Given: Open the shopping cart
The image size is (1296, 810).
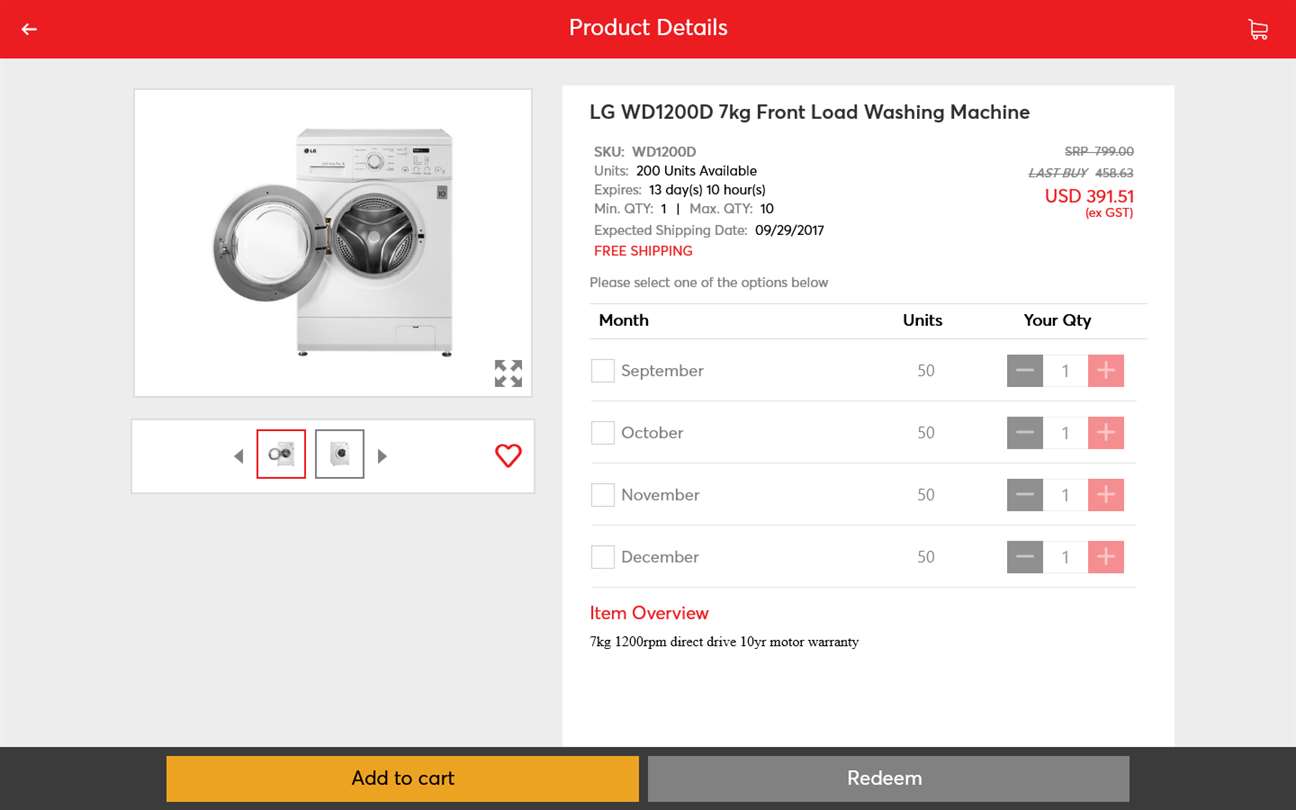Looking at the screenshot, I should (x=1258, y=29).
